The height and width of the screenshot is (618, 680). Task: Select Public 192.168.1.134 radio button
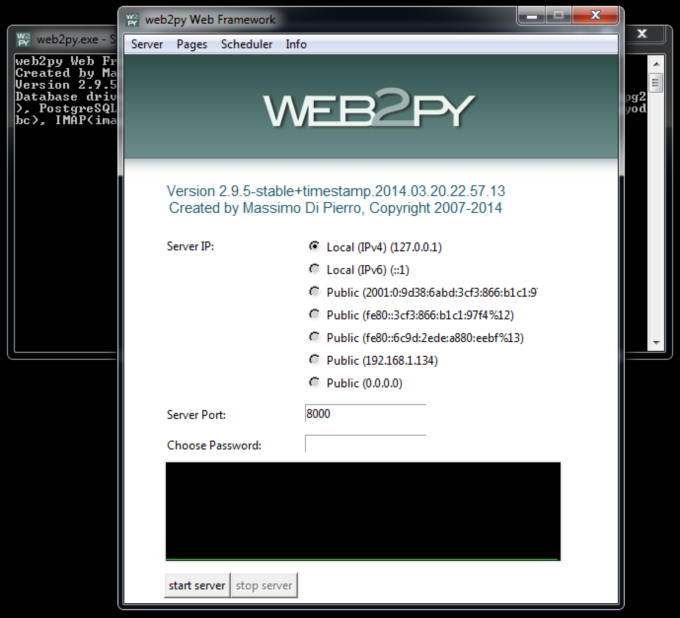tap(314, 360)
